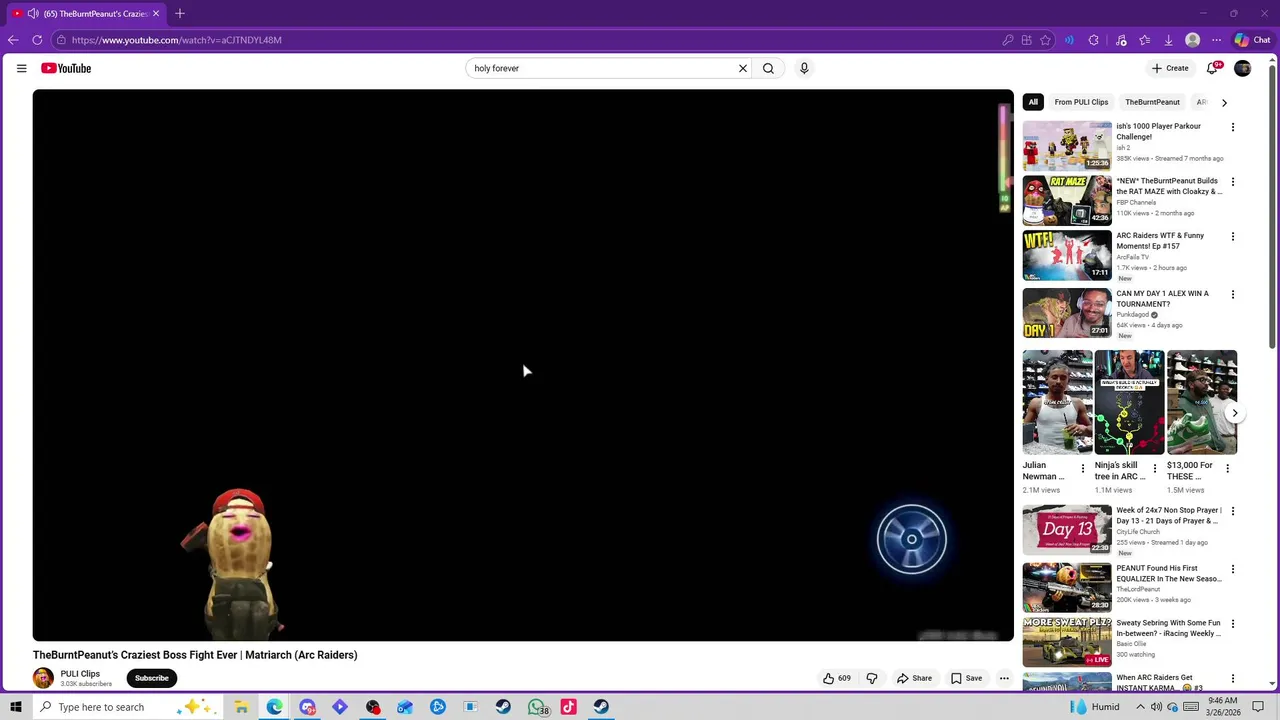Open PULI Clips channel name link
1280x720 pixels.
80,674
